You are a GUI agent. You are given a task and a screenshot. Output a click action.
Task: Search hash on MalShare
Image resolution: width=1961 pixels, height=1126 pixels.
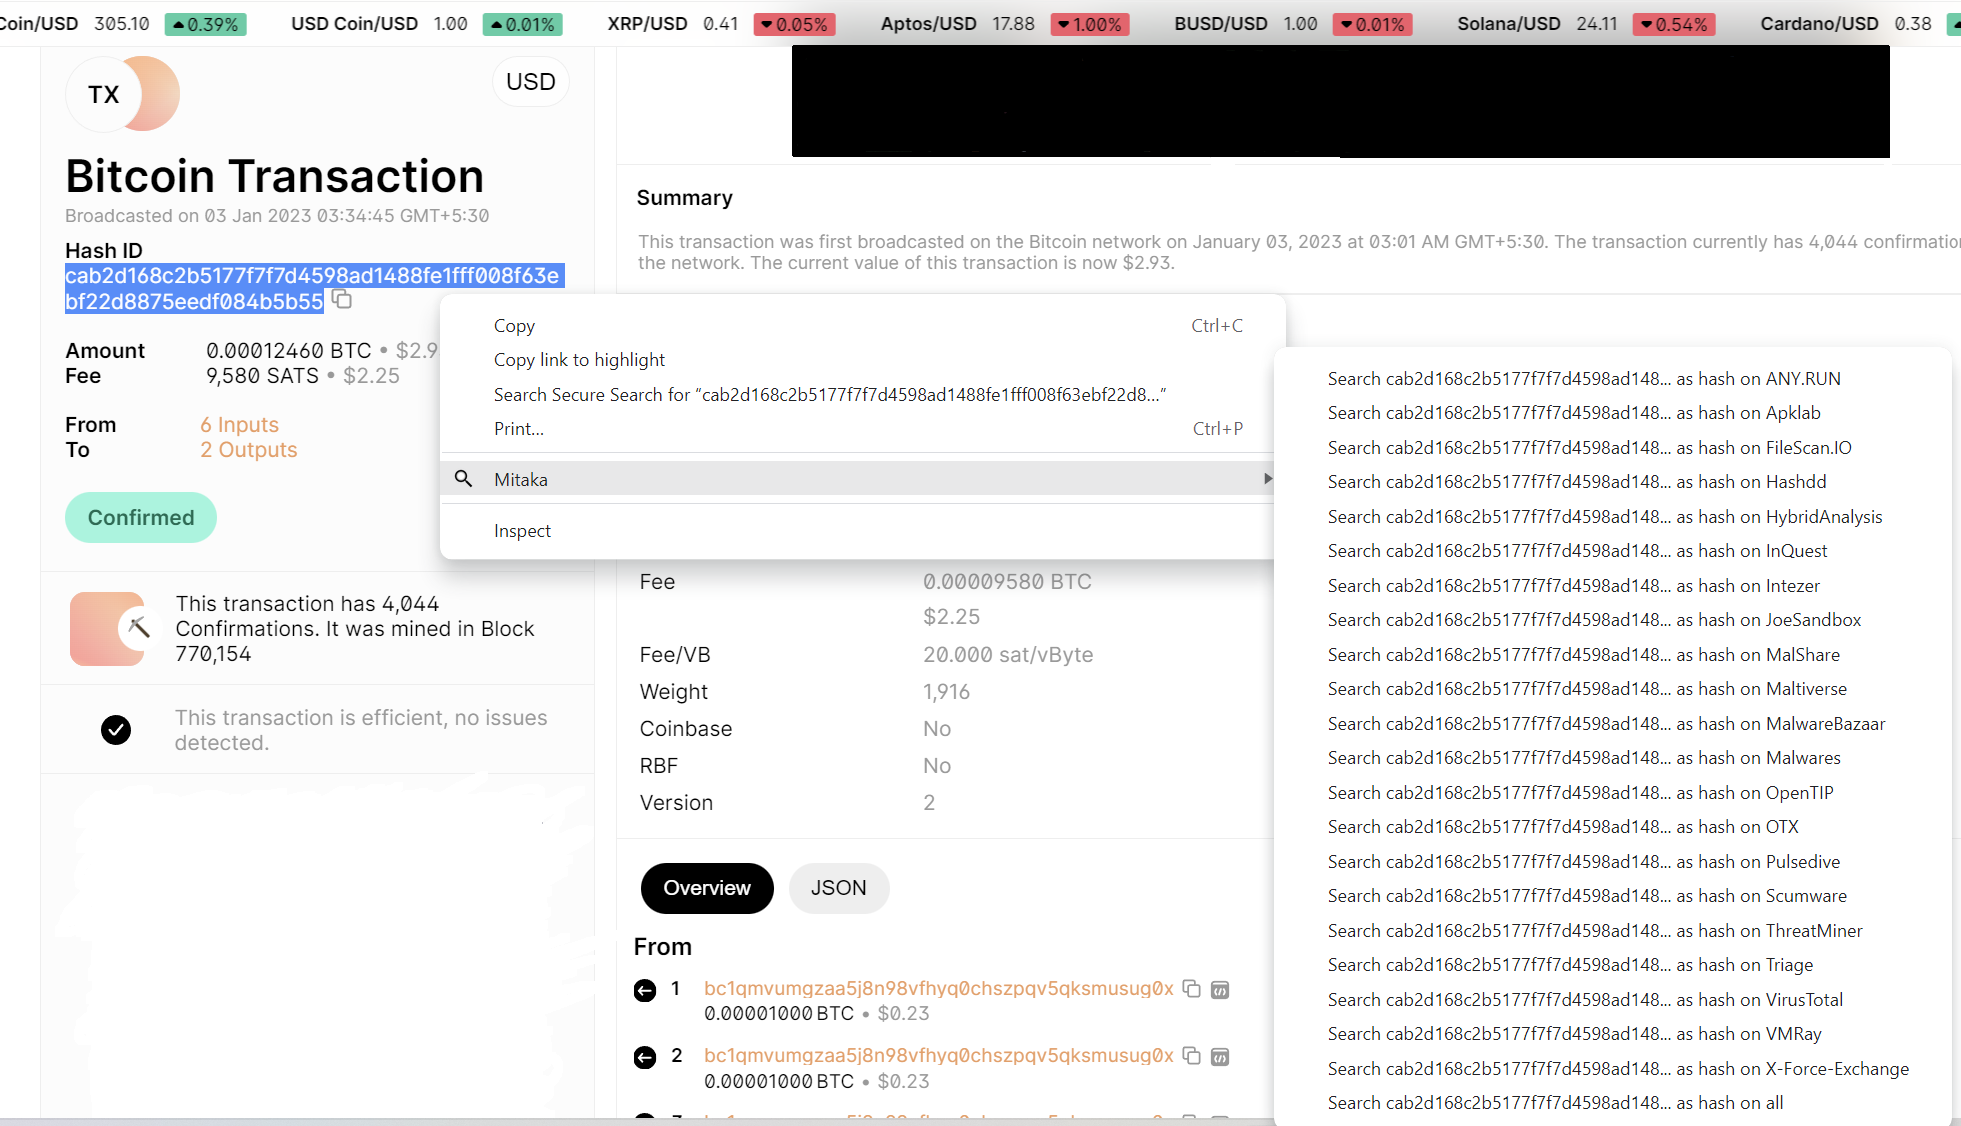coord(1612,655)
